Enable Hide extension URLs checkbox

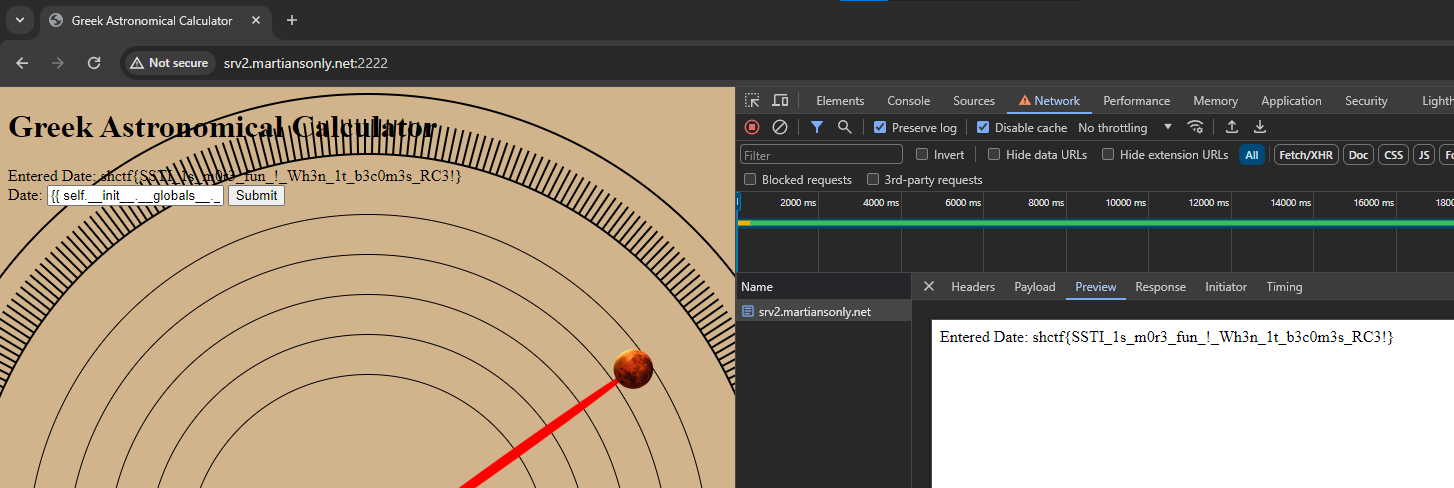(1108, 154)
